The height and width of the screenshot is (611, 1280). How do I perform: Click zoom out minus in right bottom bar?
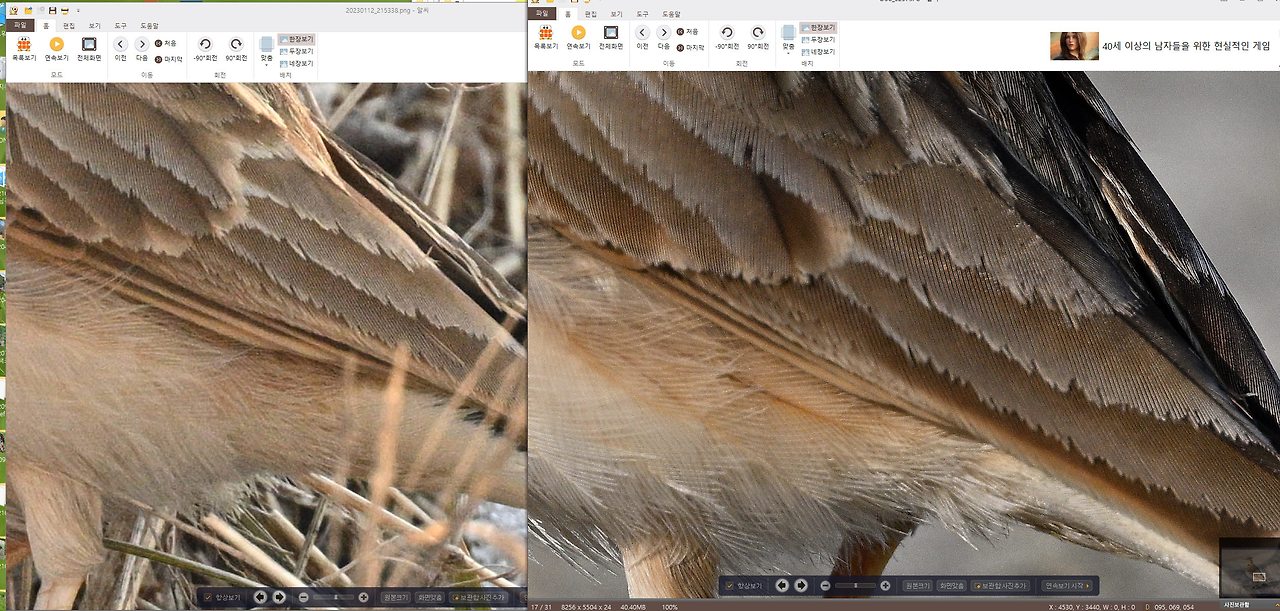click(825, 586)
